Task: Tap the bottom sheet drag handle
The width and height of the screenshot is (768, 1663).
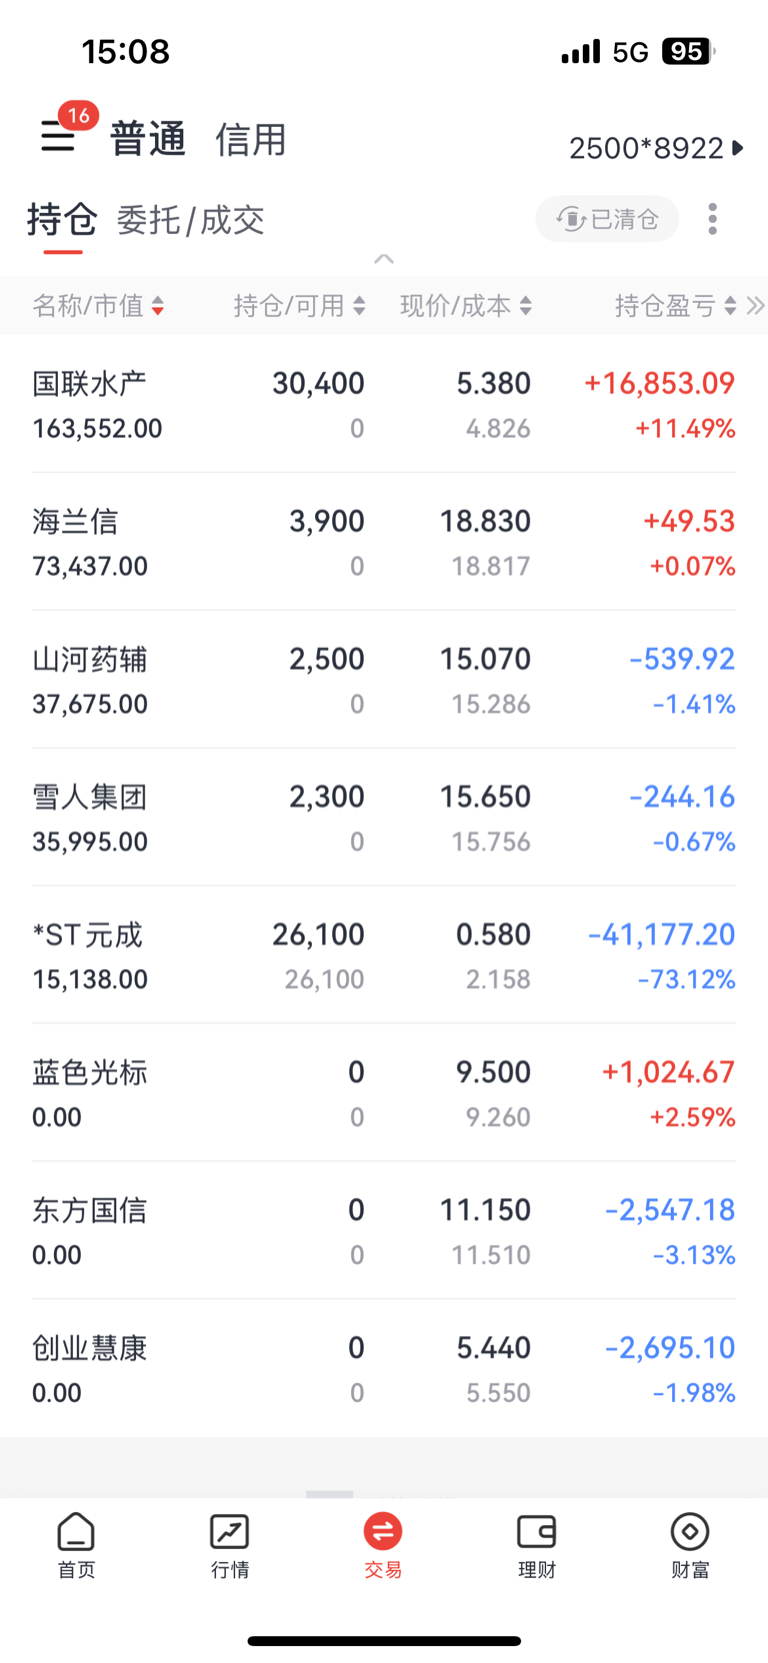Action: tap(330, 1494)
